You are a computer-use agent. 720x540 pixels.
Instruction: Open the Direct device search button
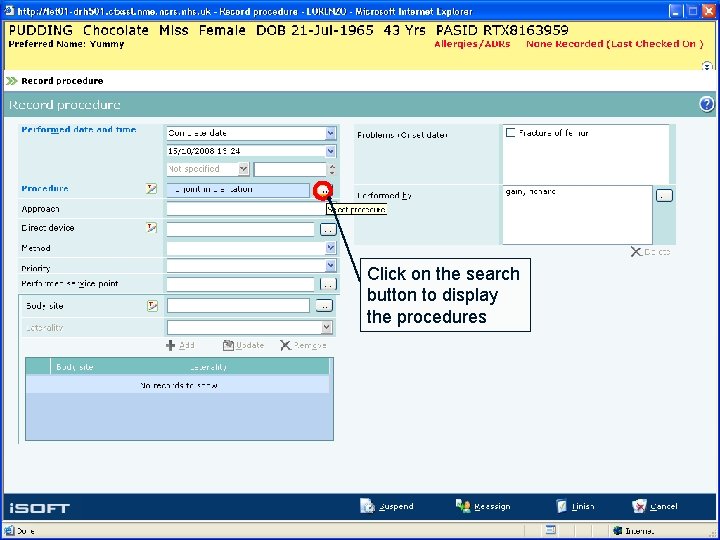(328, 229)
